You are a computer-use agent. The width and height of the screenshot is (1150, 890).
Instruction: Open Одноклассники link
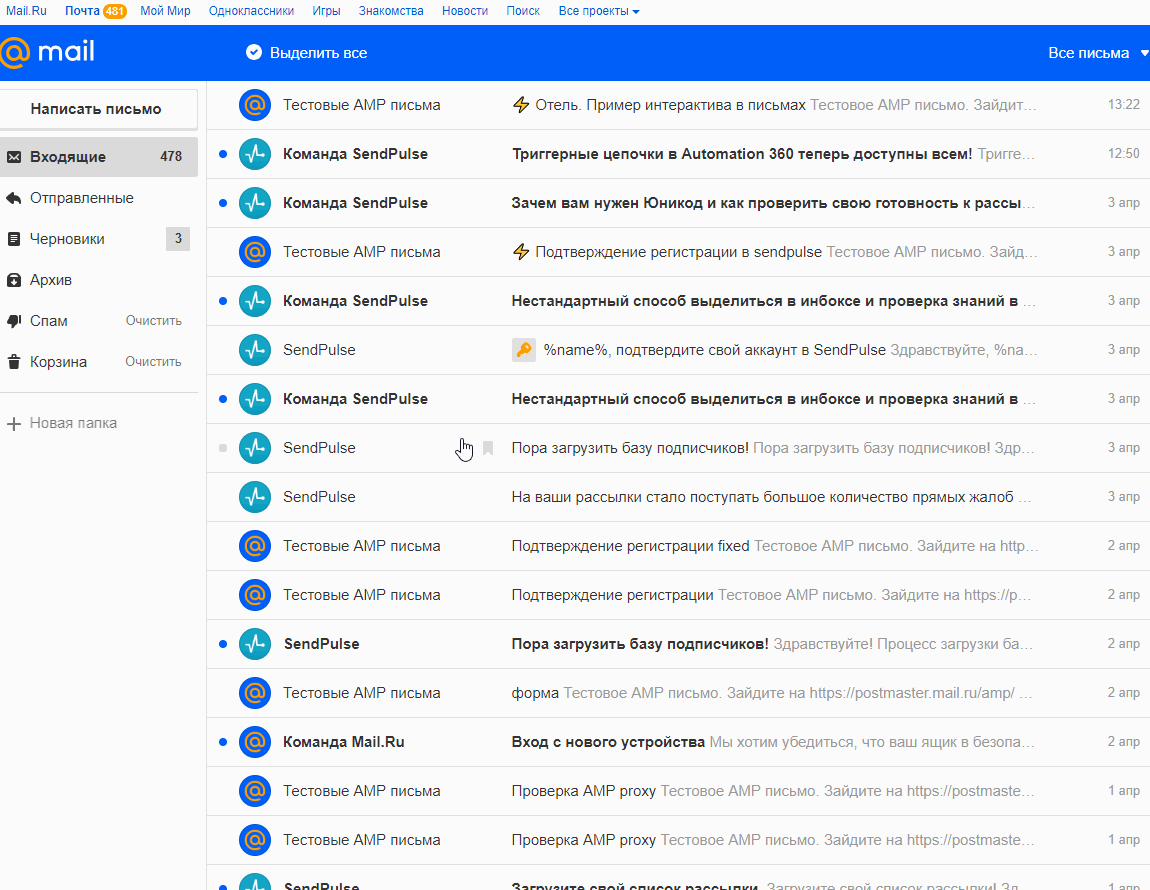tap(251, 11)
